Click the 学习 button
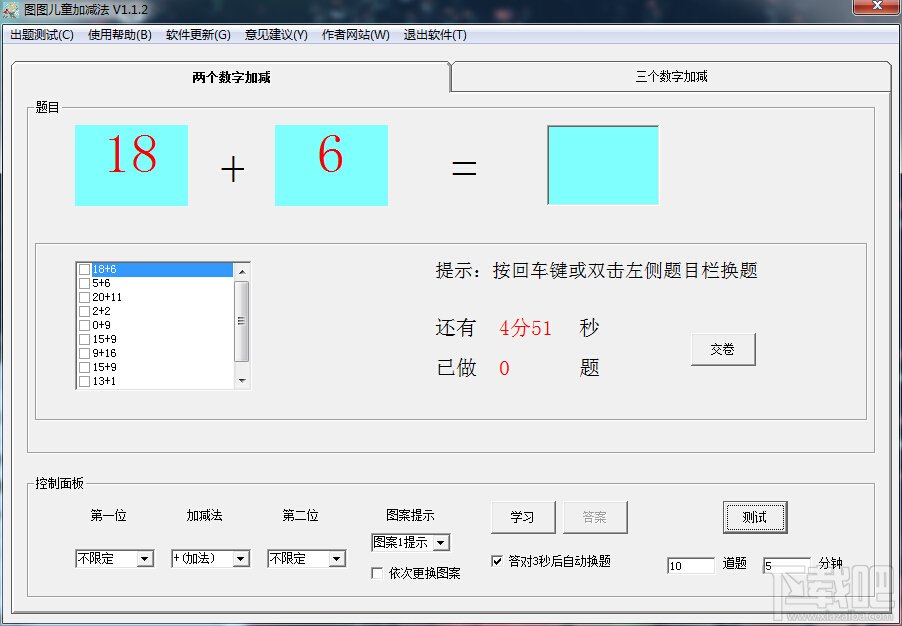Image resolution: width=902 pixels, height=626 pixels. (523, 517)
